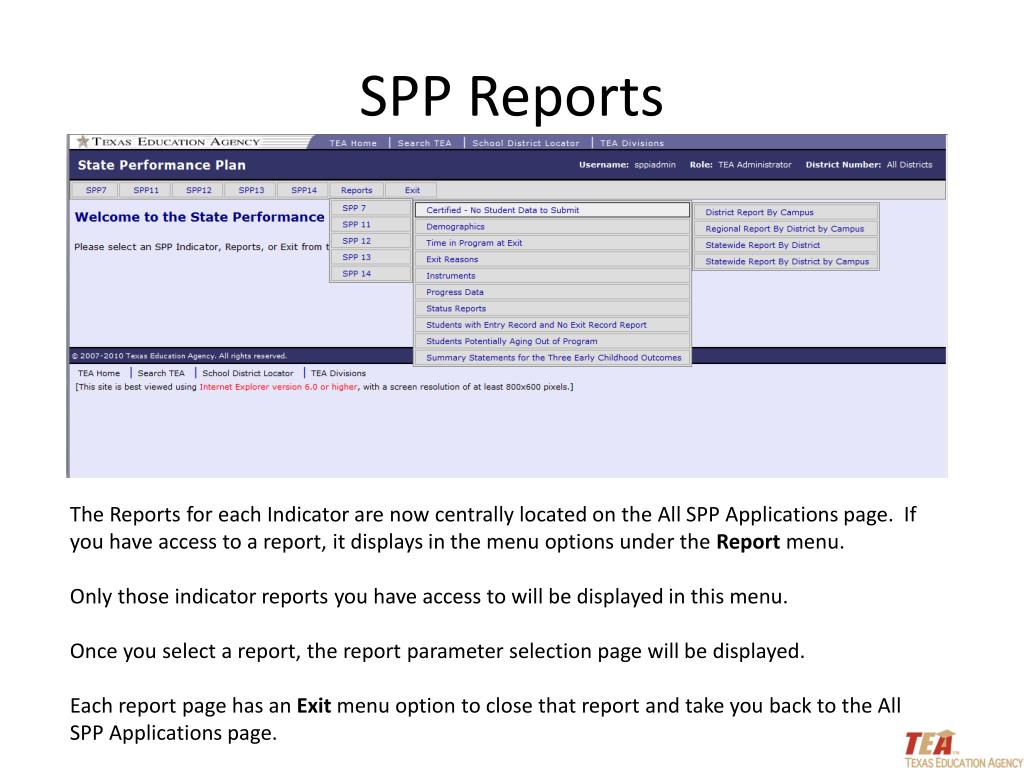Select Time in Program at Exit report
Viewport: 1024px width, 768px height.
[552, 243]
